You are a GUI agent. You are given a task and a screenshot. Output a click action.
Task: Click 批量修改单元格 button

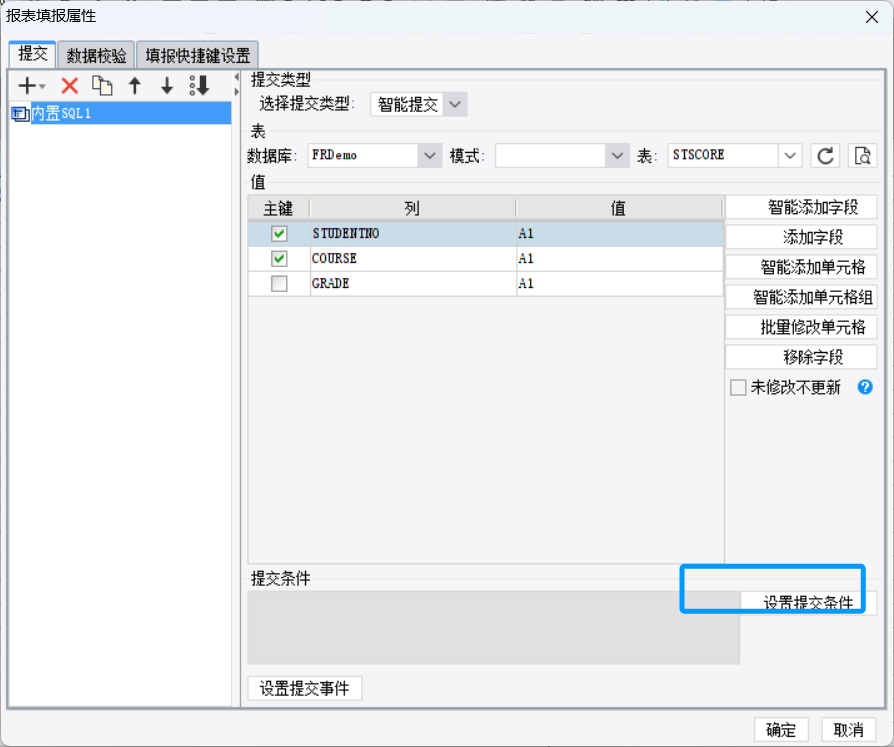click(801, 327)
